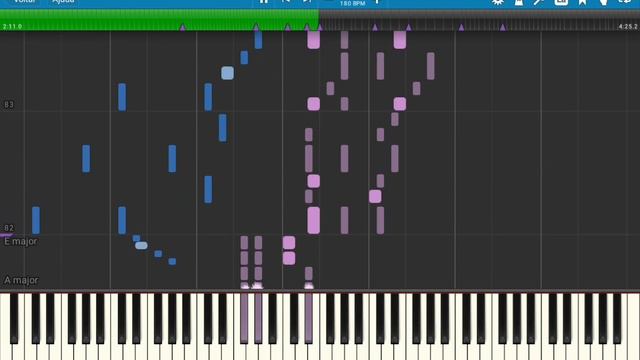Screen dimensions: 640x360
Task: Toggle the metronome icon
Action: 519,2
